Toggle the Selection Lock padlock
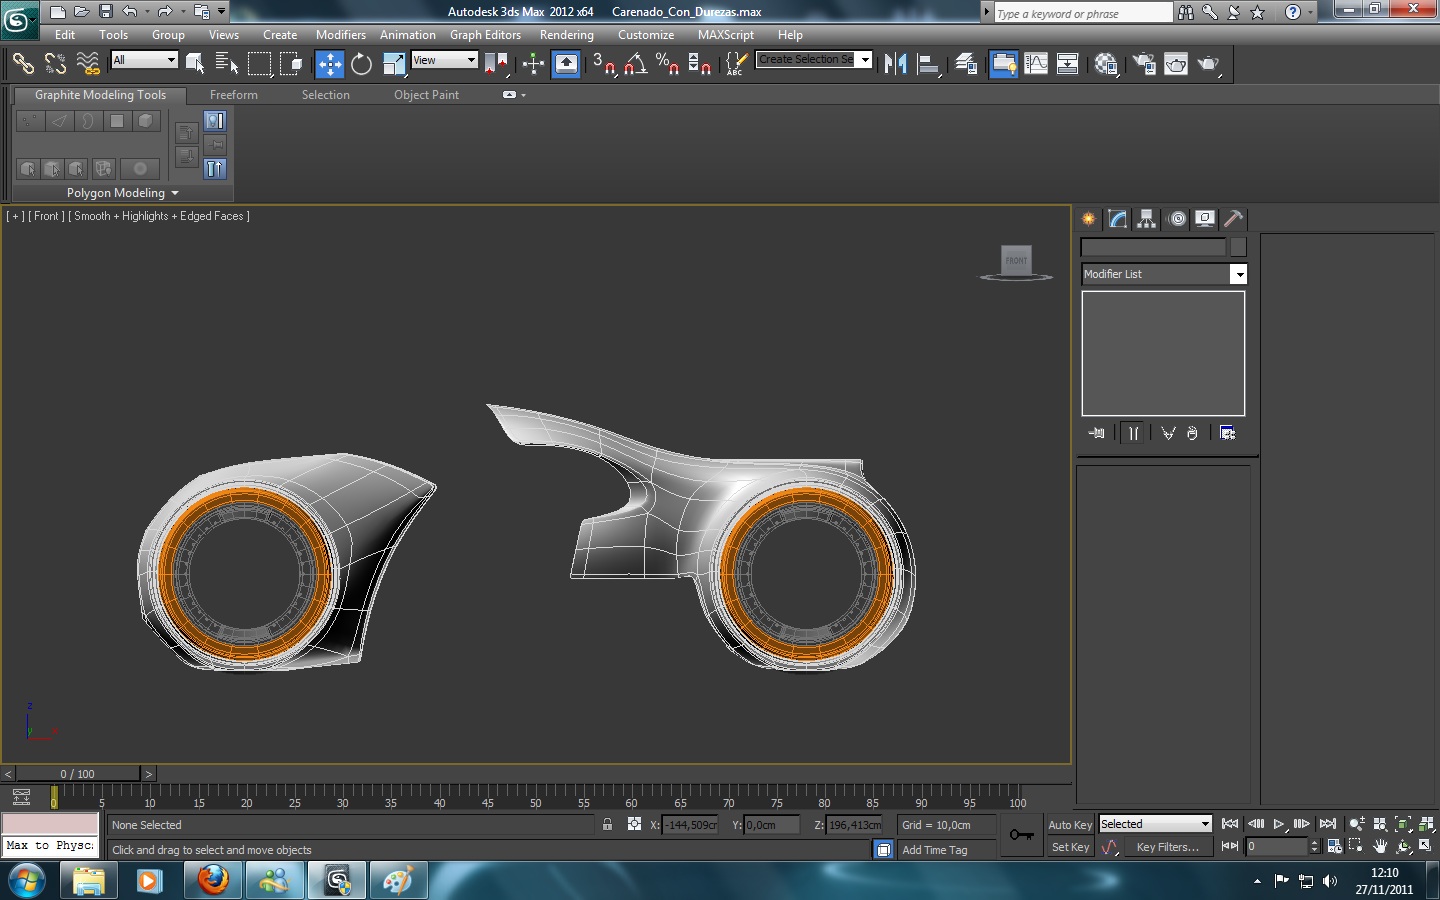Image resolution: width=1440 pixels, height=900 pixels. pos(607,825)
